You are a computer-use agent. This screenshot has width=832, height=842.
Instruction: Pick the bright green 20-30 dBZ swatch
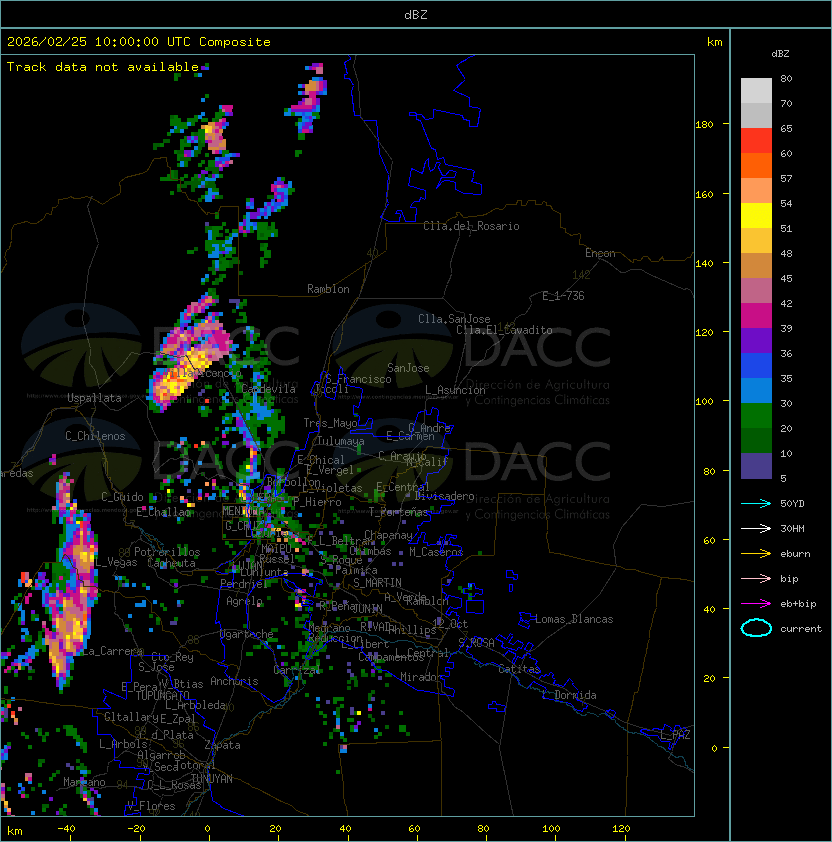point(756,416)
